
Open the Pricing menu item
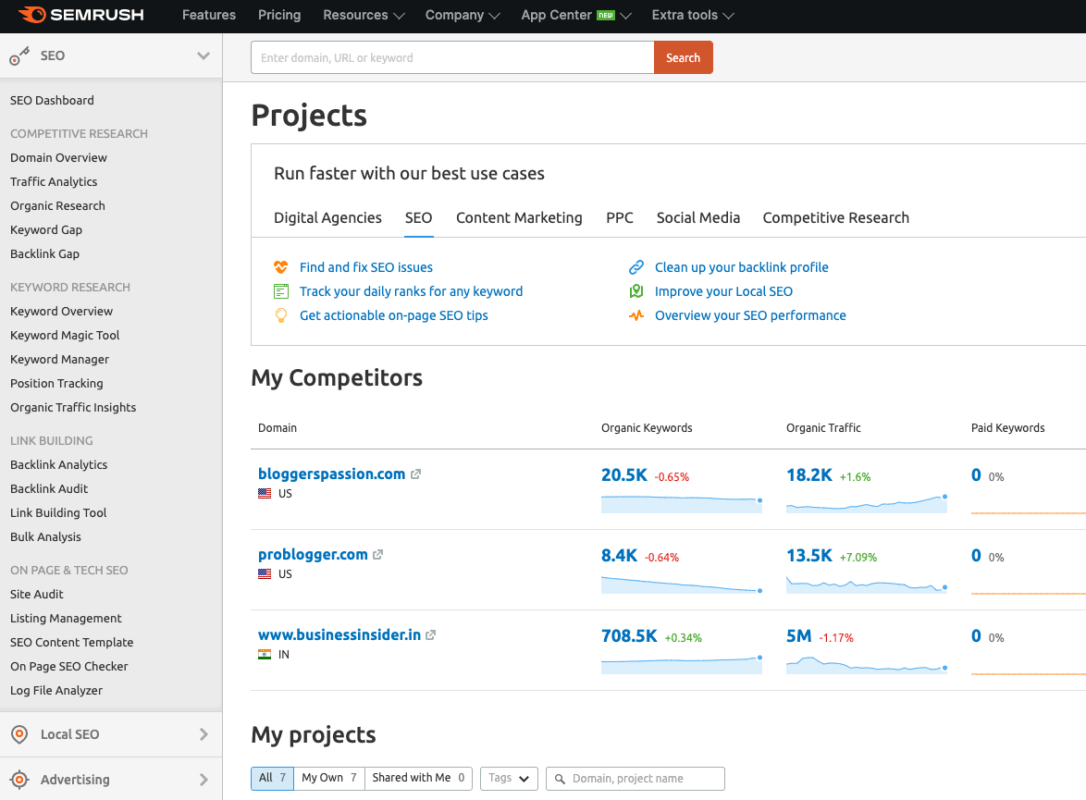pos(280,15)
